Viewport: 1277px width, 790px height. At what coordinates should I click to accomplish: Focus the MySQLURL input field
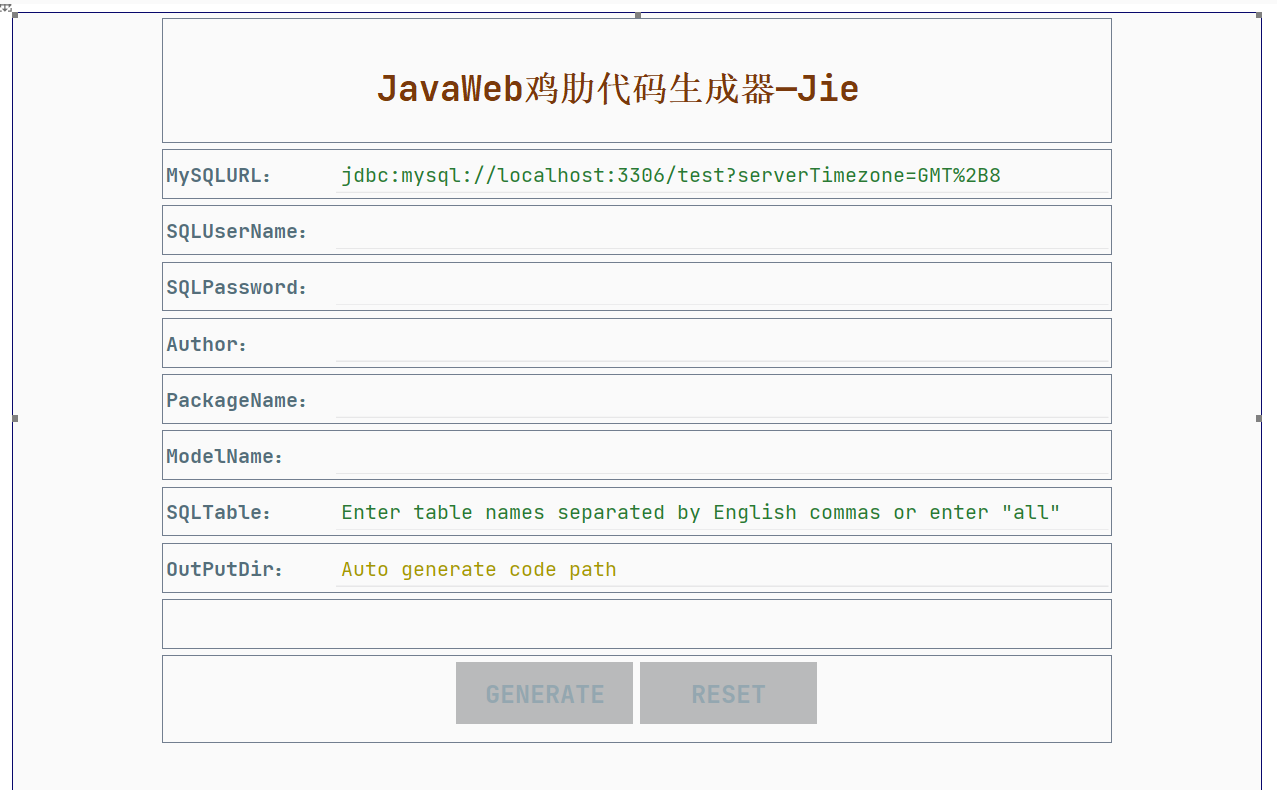coord(722,176)
